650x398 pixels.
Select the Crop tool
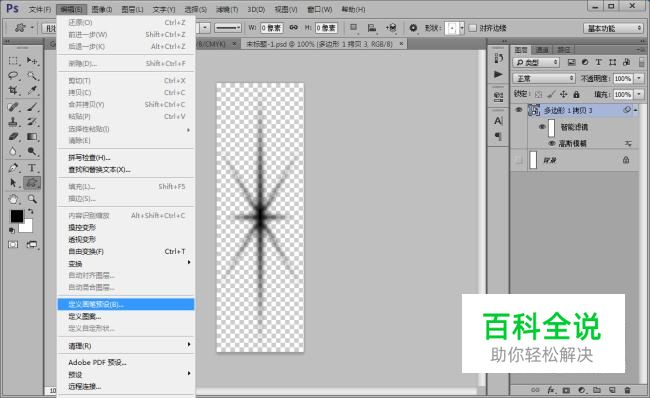(x=13, y=91)
